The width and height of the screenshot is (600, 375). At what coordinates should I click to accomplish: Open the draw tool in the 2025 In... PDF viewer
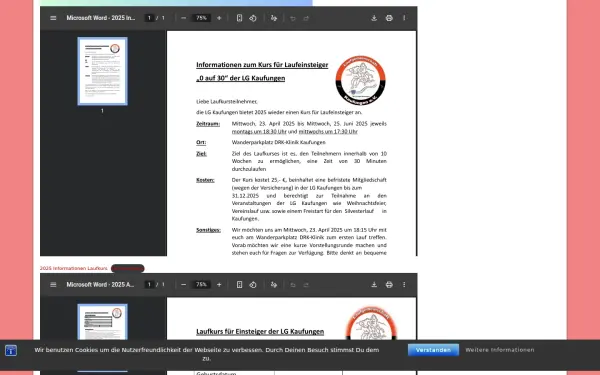pyautogui.click(x=274, y=18)
